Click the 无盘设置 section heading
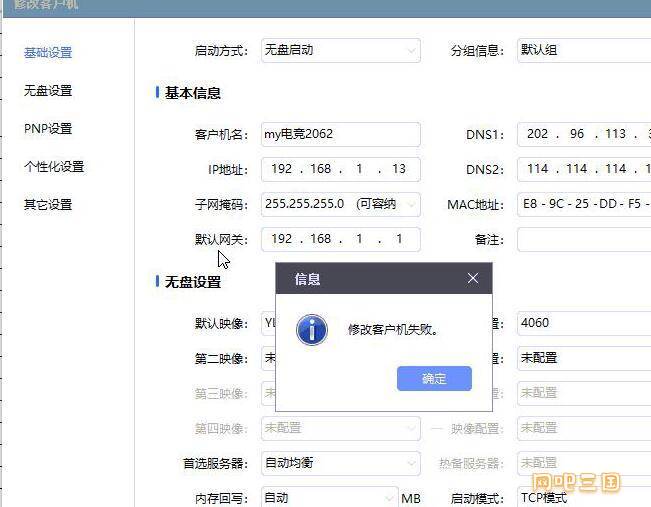Viewport: 651px width, 507px height. point(193,282)
